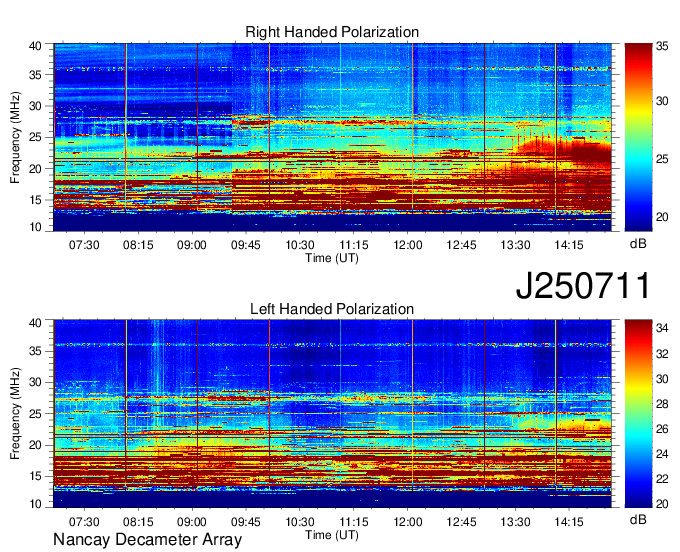This screenshot has width=680, height=552.
Task: Click 11:15 tick on the top plot
Action: (x=354, y=245)
